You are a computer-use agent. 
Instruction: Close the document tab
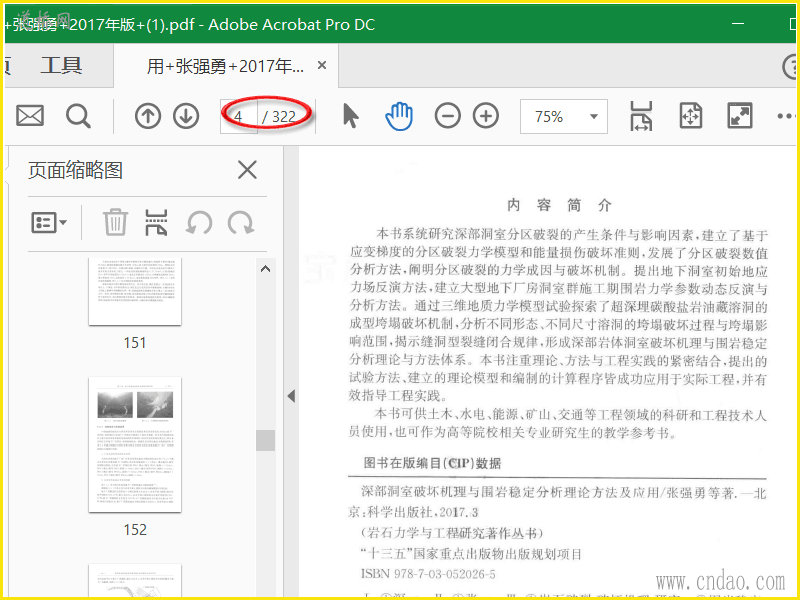(x=322, y=65)
